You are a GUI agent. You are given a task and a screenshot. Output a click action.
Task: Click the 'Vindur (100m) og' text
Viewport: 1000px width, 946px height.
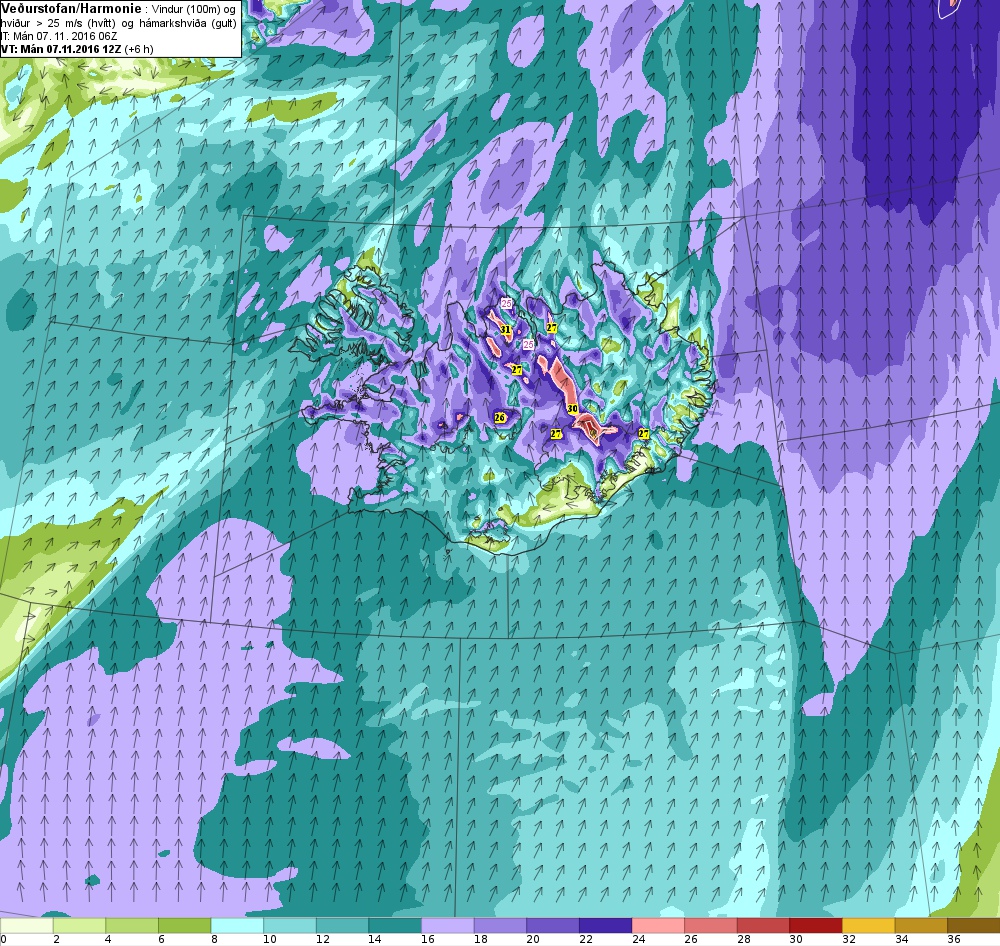[193, 10]
